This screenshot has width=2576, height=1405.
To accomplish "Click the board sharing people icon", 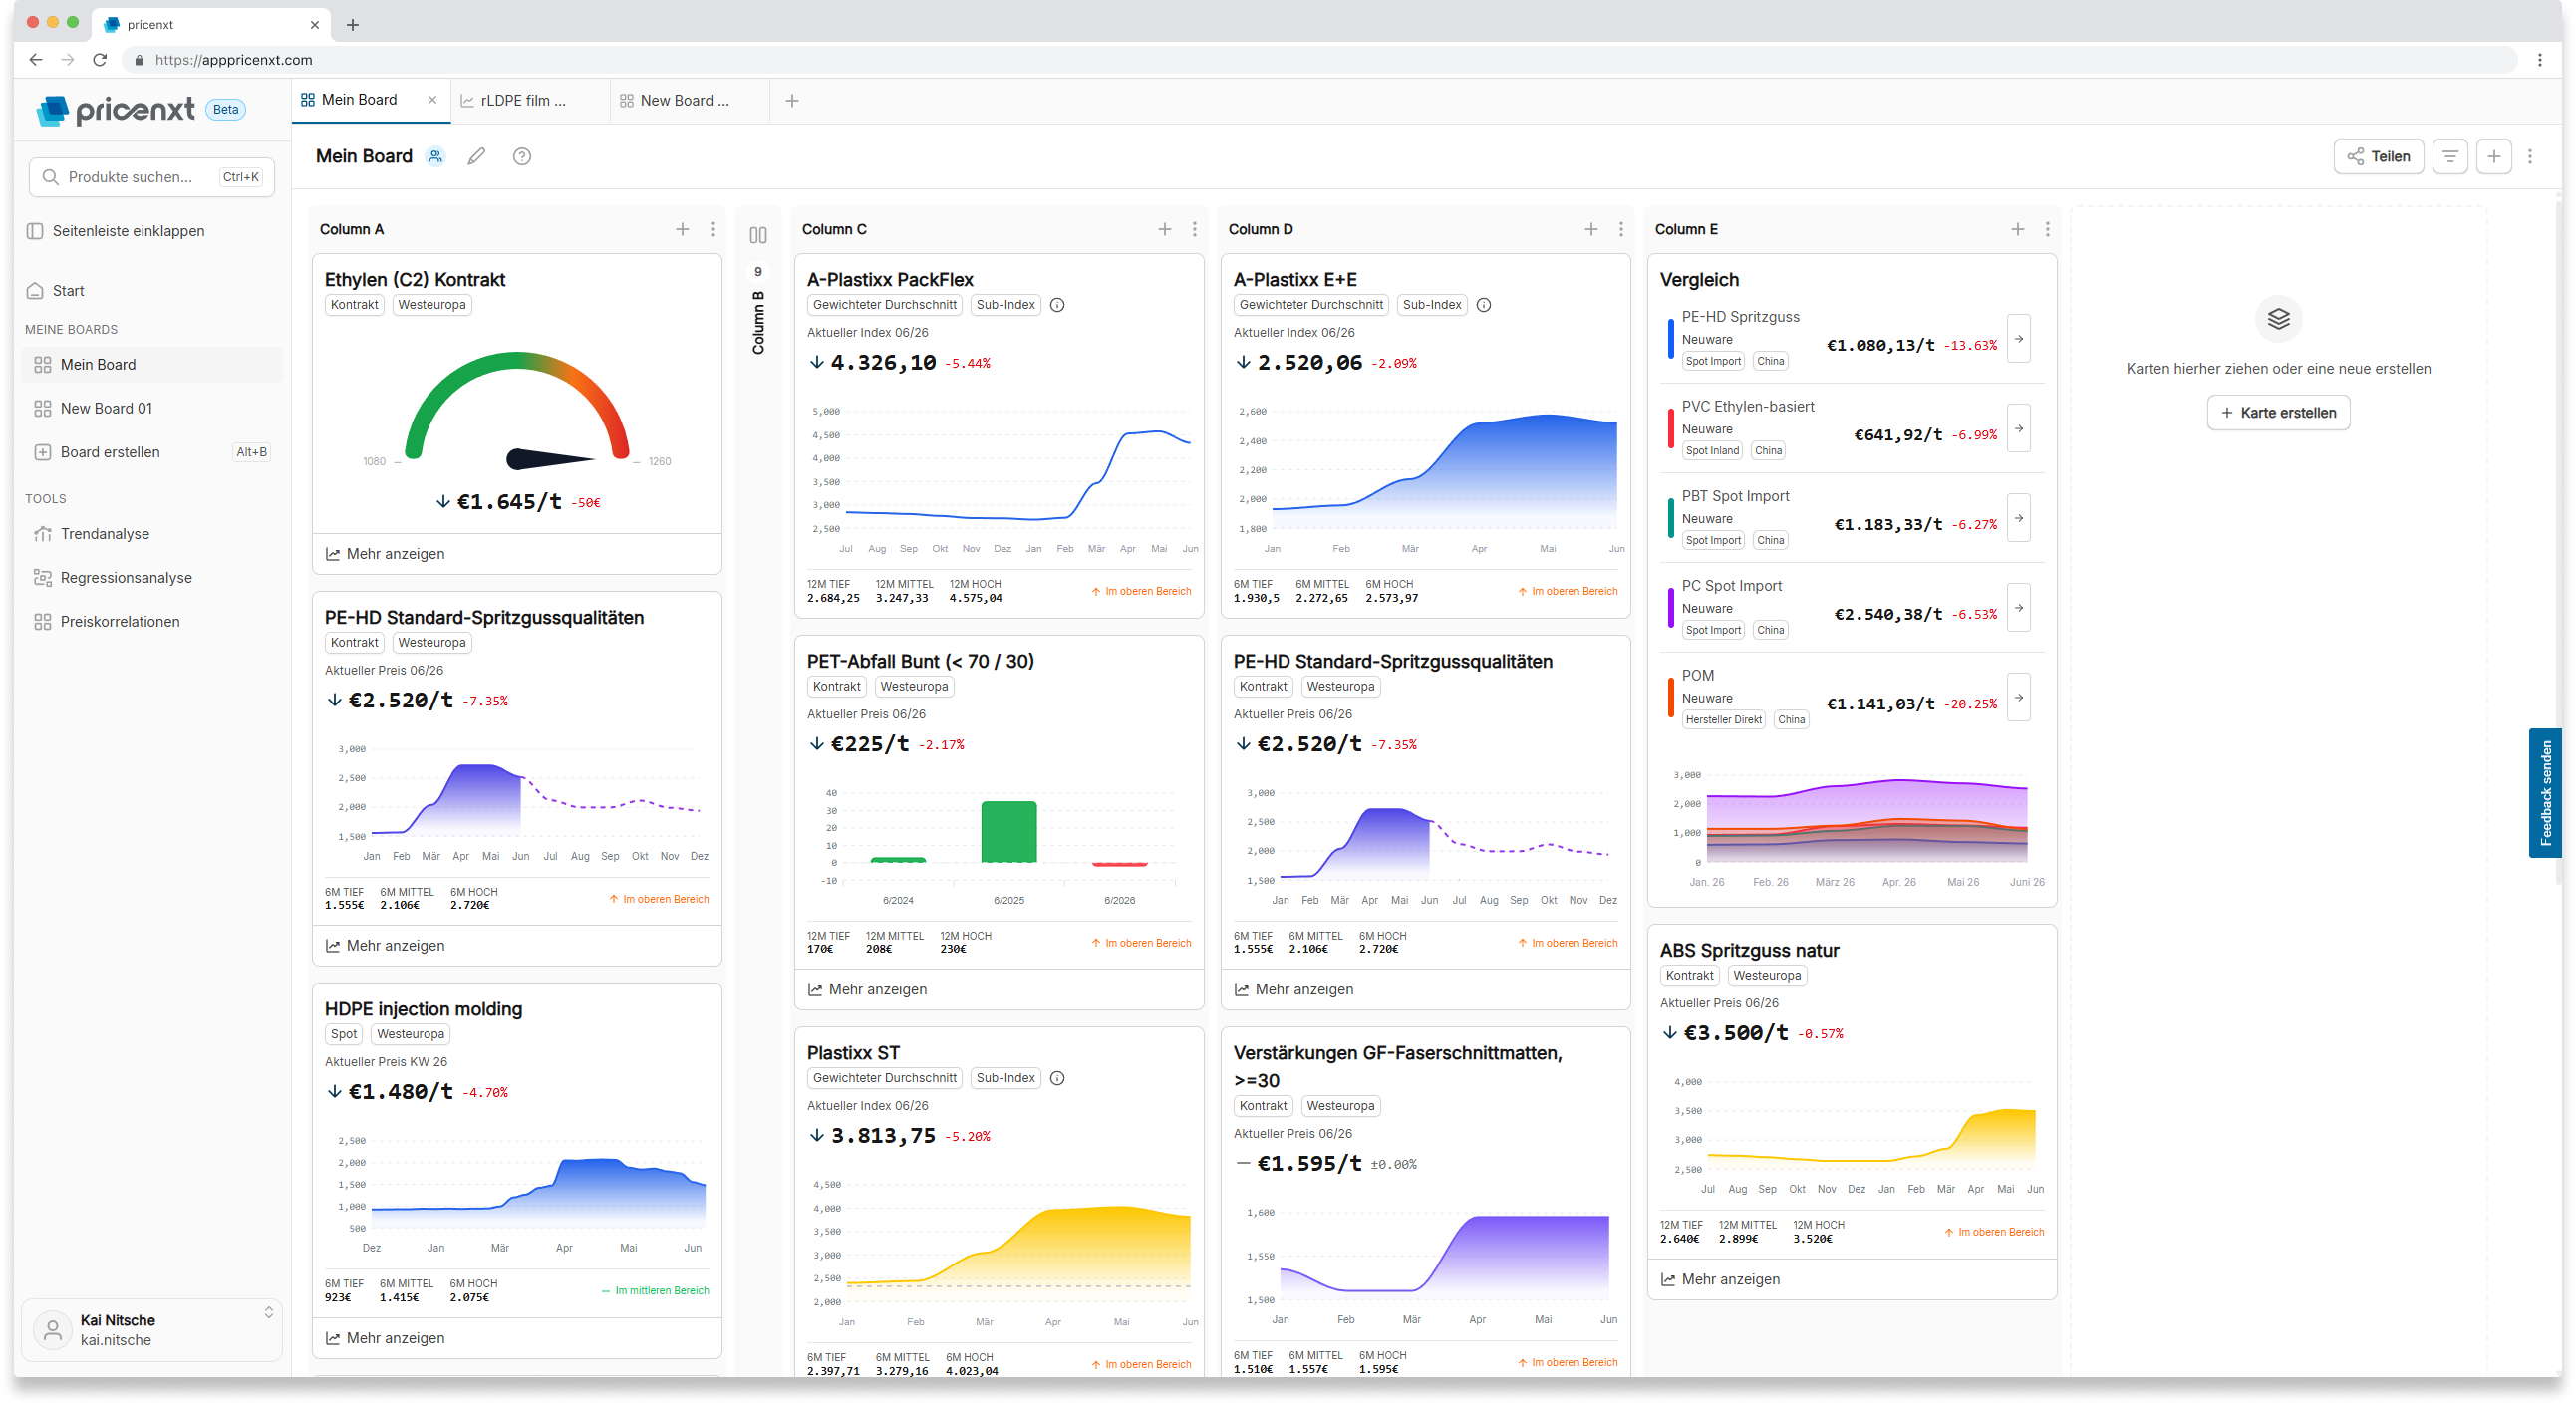I will pos(435,156).
